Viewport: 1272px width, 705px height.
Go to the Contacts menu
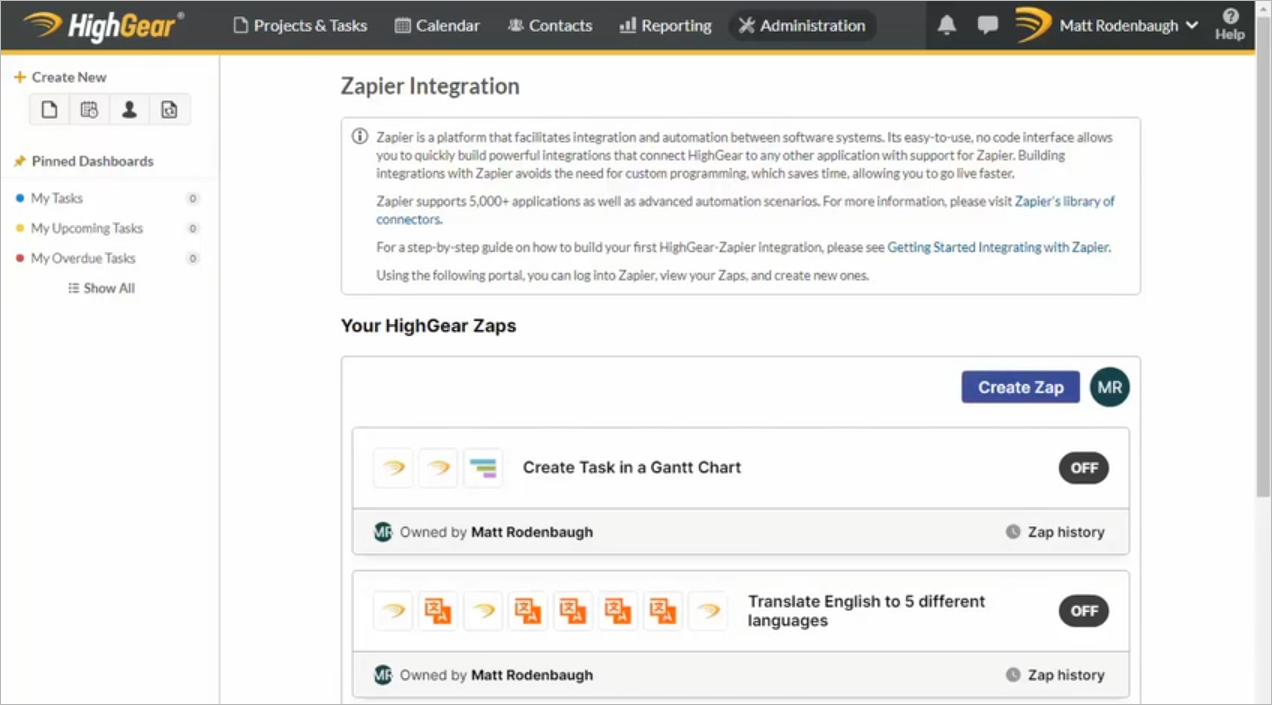[550, 26]
